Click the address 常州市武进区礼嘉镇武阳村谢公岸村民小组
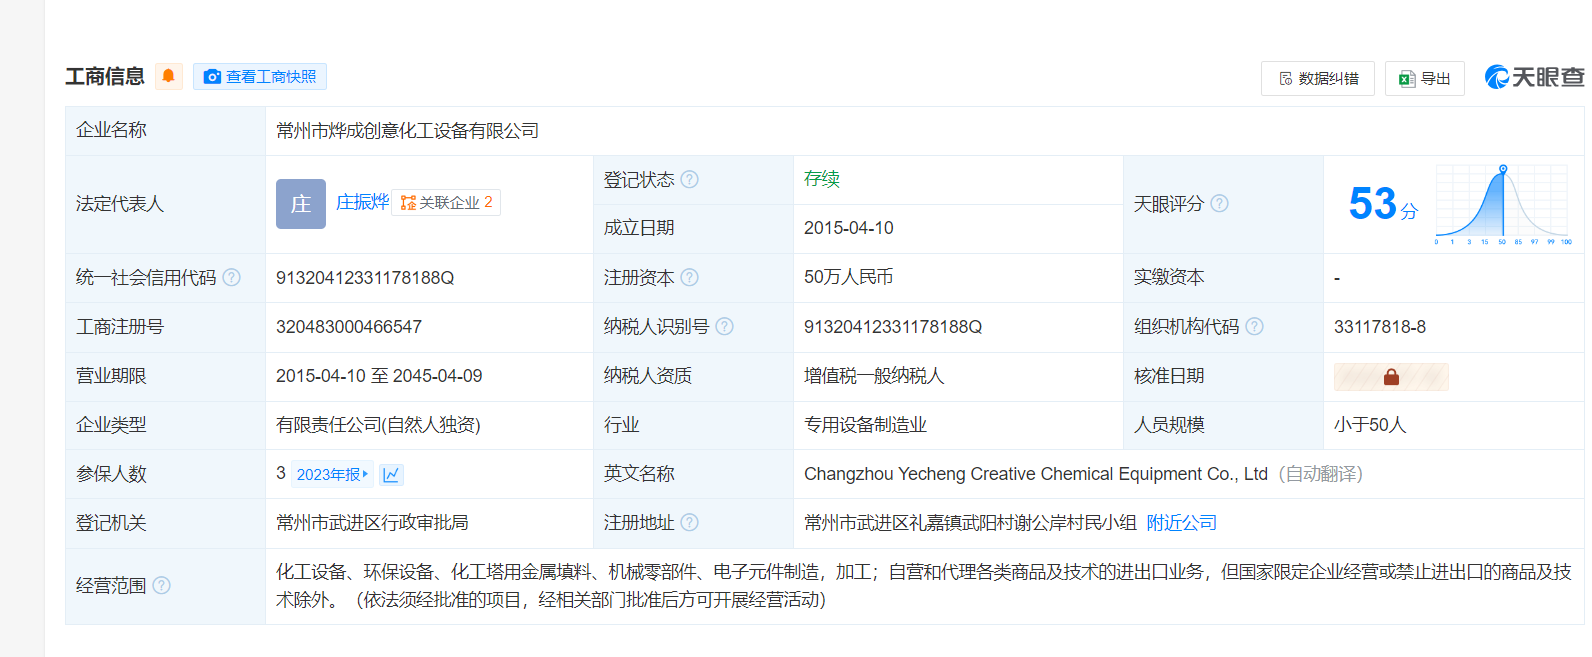1592x657 pixels. coord(970,523)
